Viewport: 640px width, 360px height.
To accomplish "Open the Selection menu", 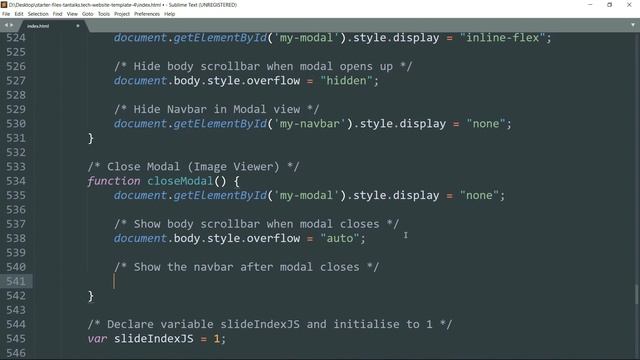I will [38, 14].
